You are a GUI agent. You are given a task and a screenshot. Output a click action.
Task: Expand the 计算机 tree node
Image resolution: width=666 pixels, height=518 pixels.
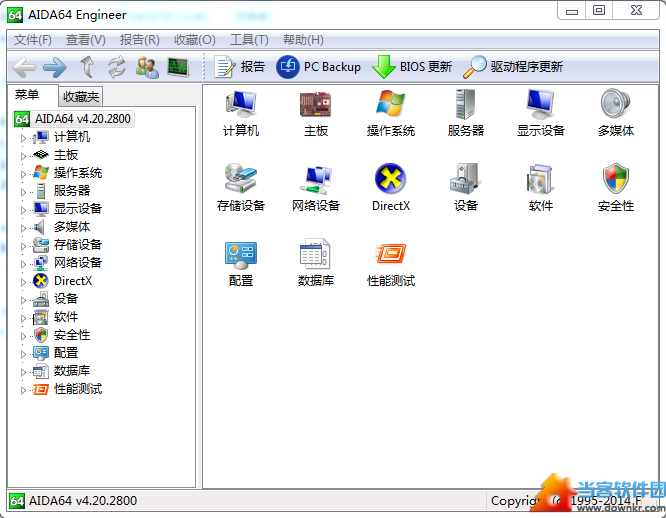(23, 138)
